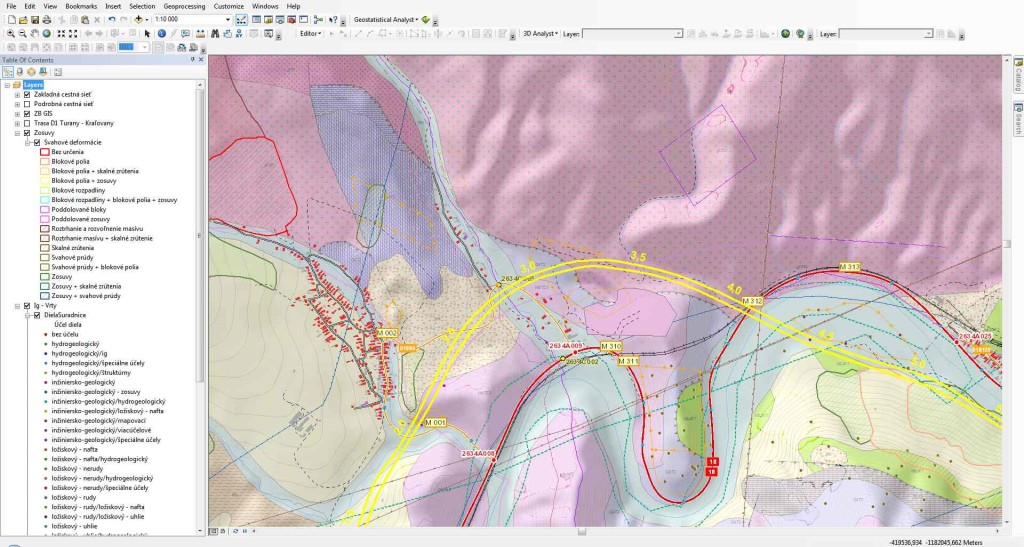This screenshot has width=1024, height=547.
Task: Open the Geostatistical Analyst dropdown button
Action: pyautogui.click(x=386, y=20)
